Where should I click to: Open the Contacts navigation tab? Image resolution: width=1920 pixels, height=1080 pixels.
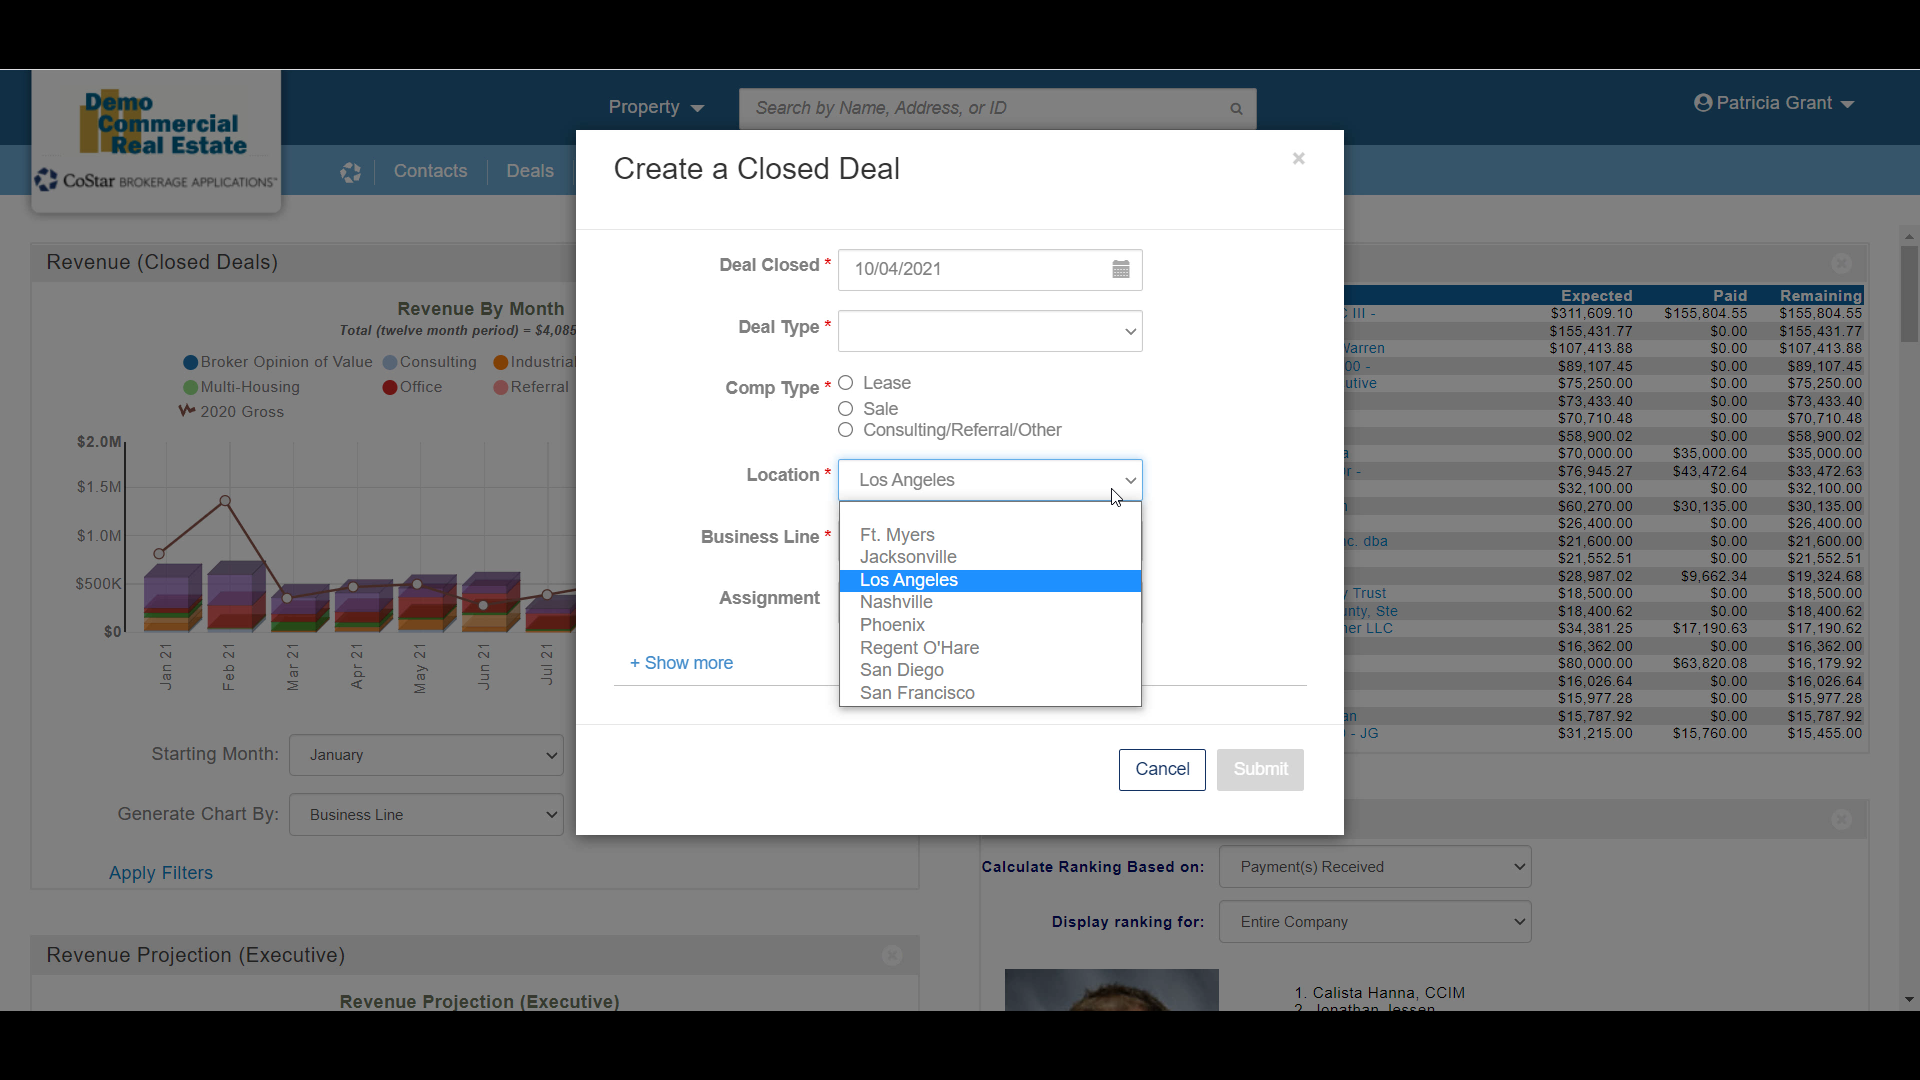430,171
